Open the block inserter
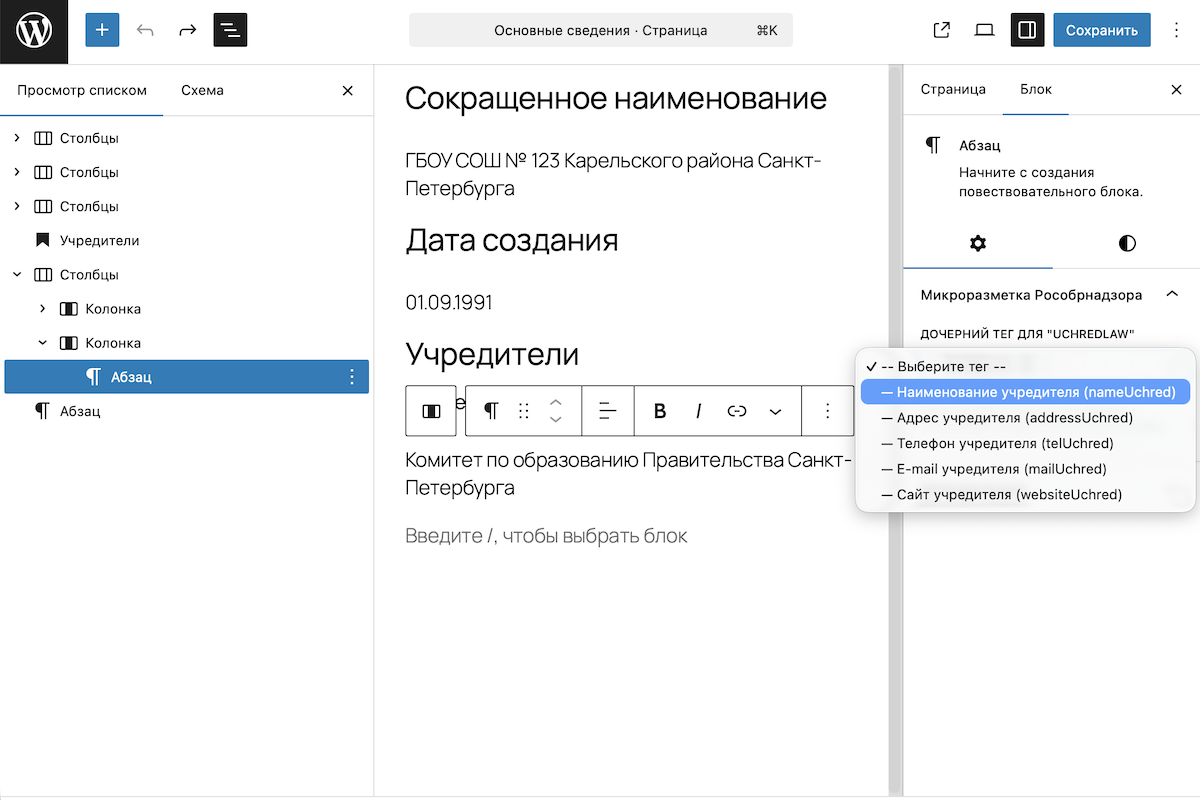This screenshot has height=800, width=1200. [101, 30]
